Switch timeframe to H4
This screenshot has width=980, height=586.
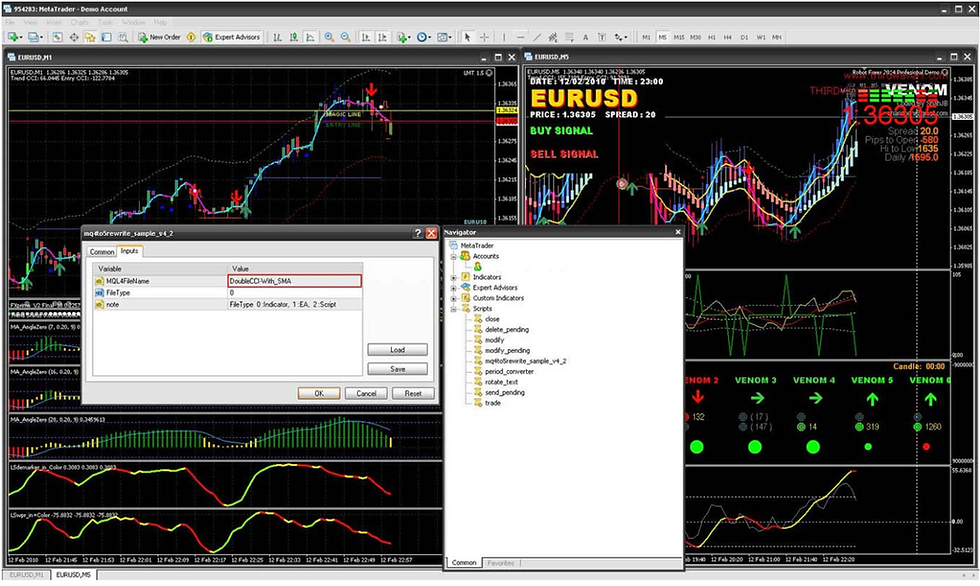click(728, 37)
